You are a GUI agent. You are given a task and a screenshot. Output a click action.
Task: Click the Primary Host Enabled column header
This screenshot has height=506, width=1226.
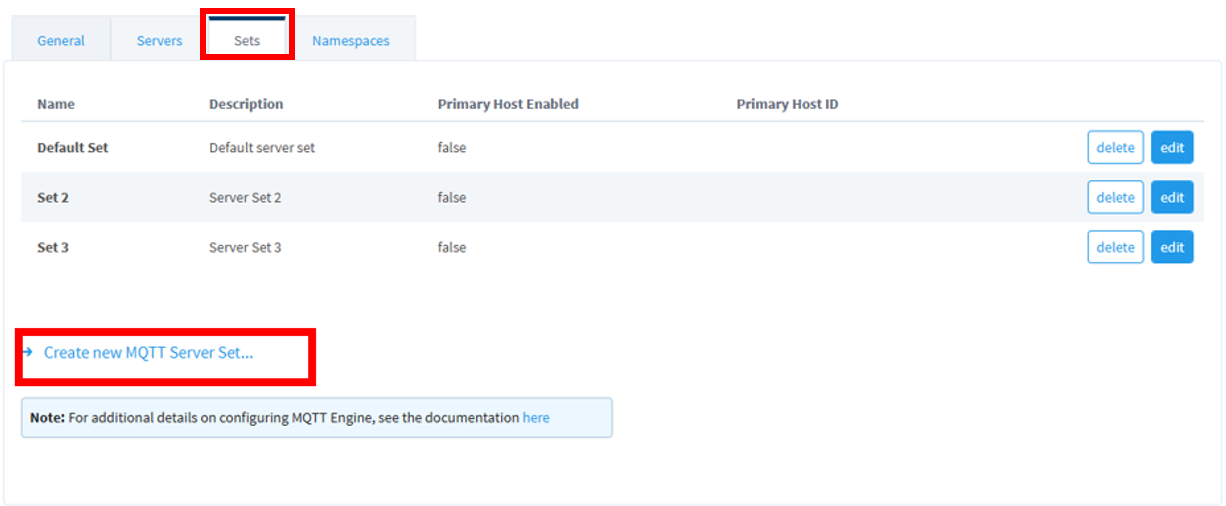(x=508, y=104)
